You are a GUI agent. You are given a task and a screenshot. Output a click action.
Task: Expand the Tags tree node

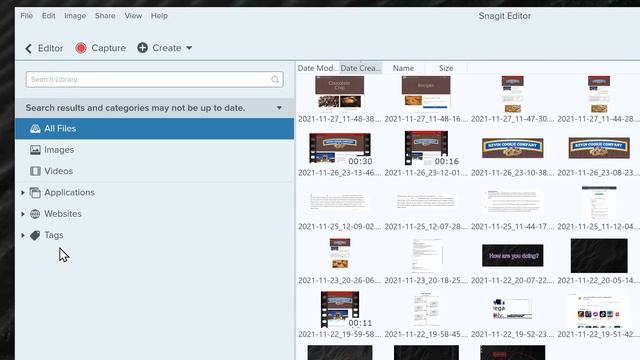pyautogui.click(x=23, y=235)
